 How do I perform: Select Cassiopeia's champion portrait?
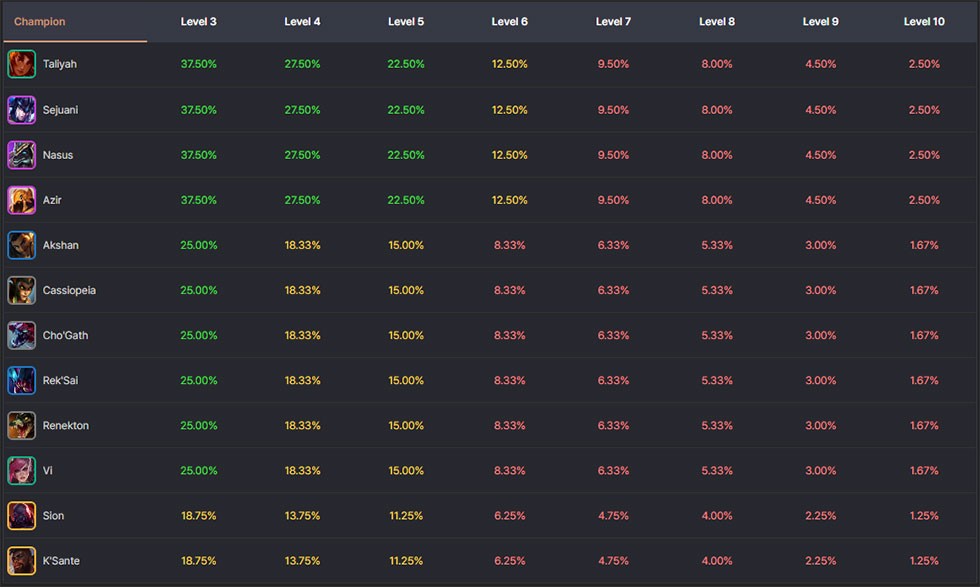point(21,290)
